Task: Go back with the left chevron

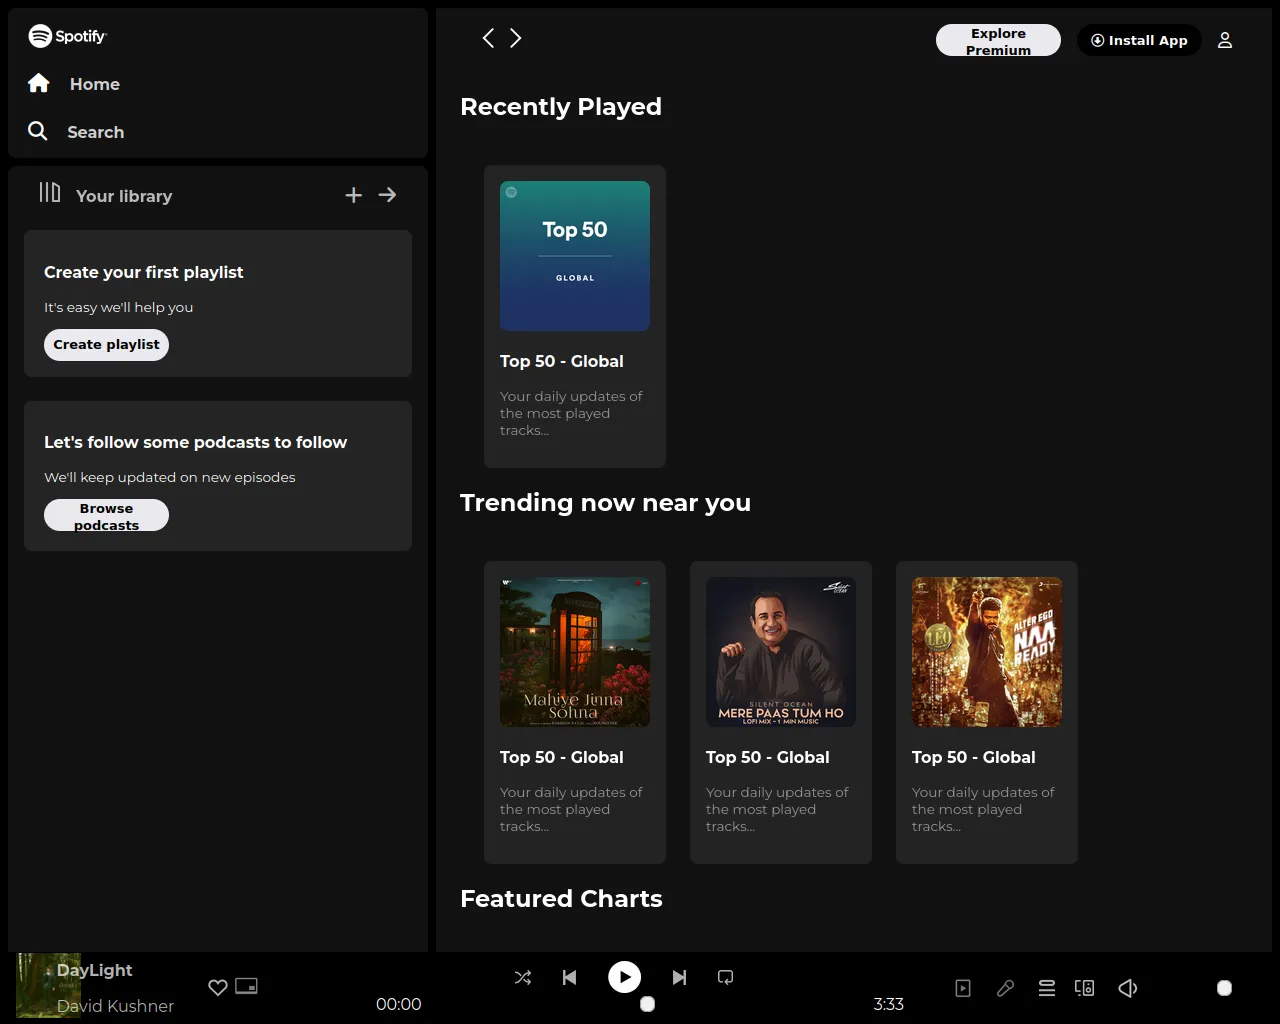Action: click(x=488, y=38)
